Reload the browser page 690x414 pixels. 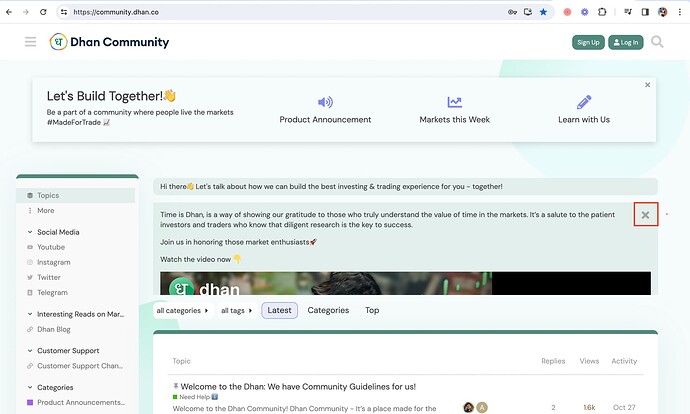(43, 12)
